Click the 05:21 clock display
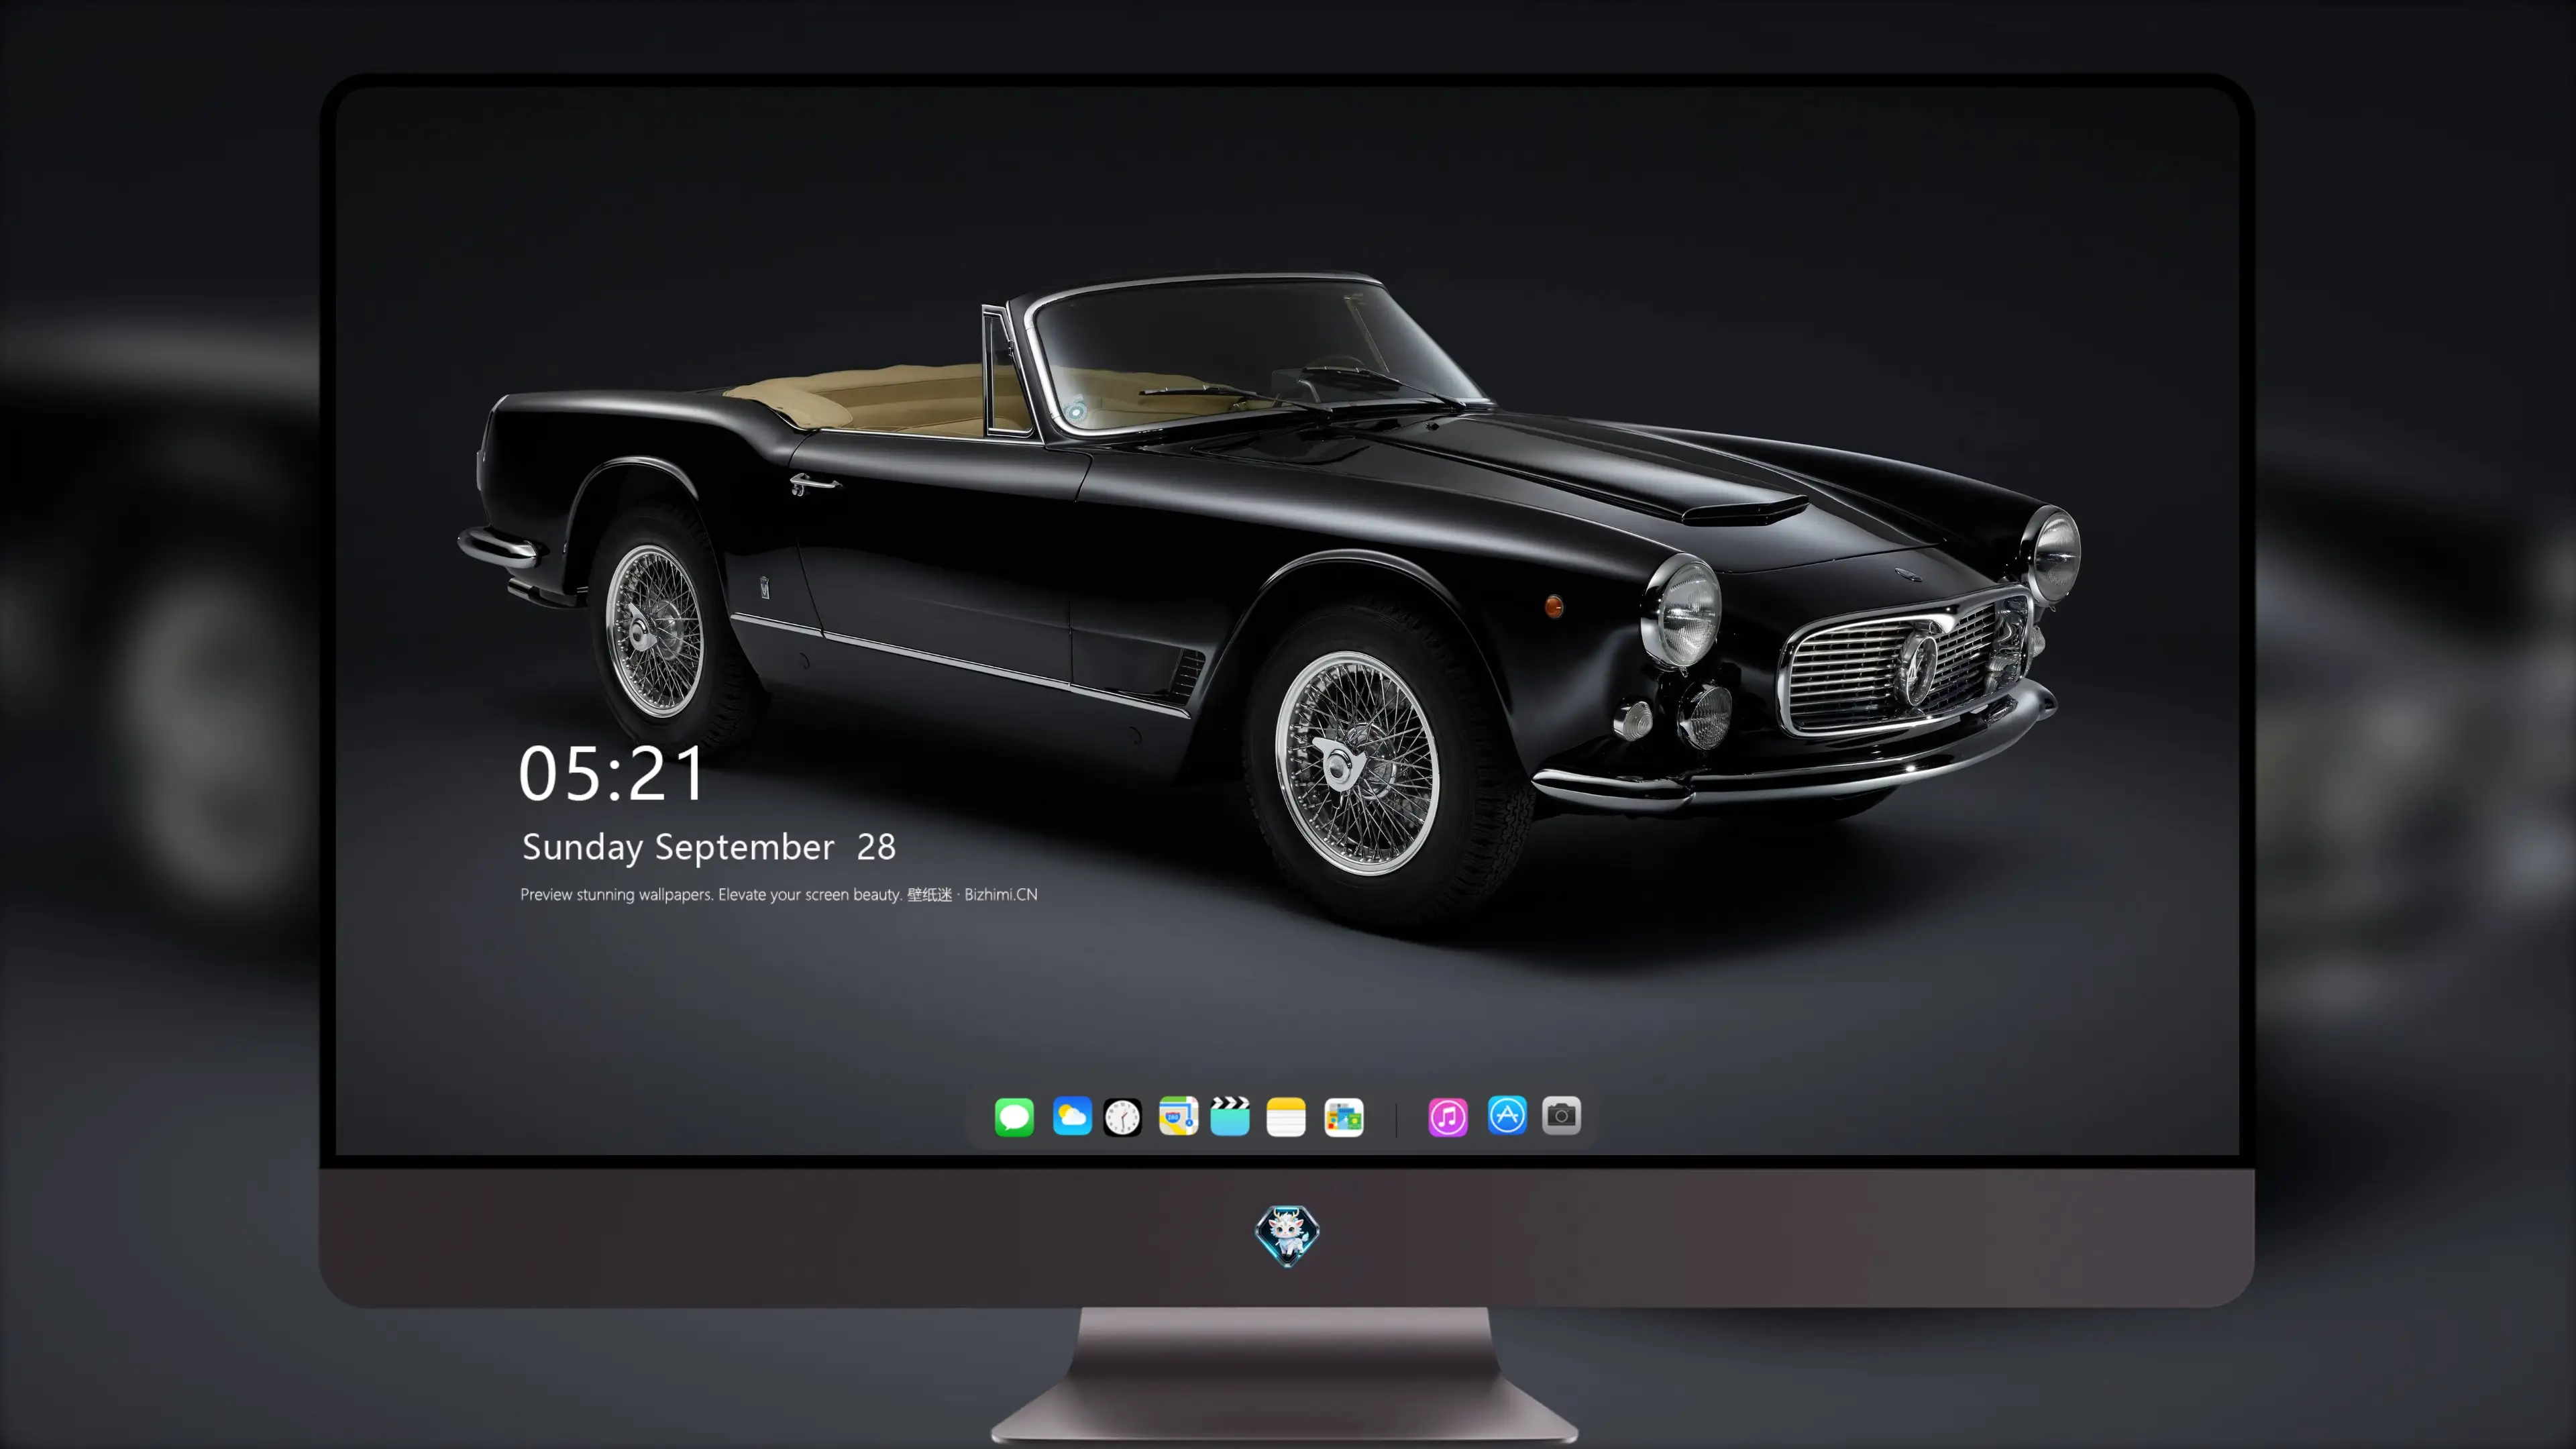The height and width of the screenshot is (1449, 2576). click(611, 773)
